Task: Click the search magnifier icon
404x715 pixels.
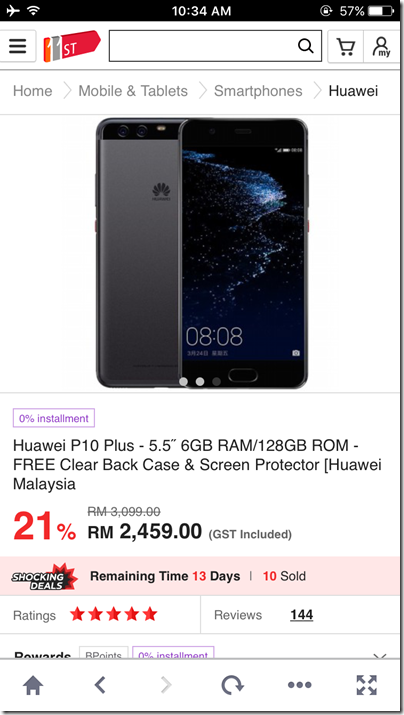Action: click(306, 46)
